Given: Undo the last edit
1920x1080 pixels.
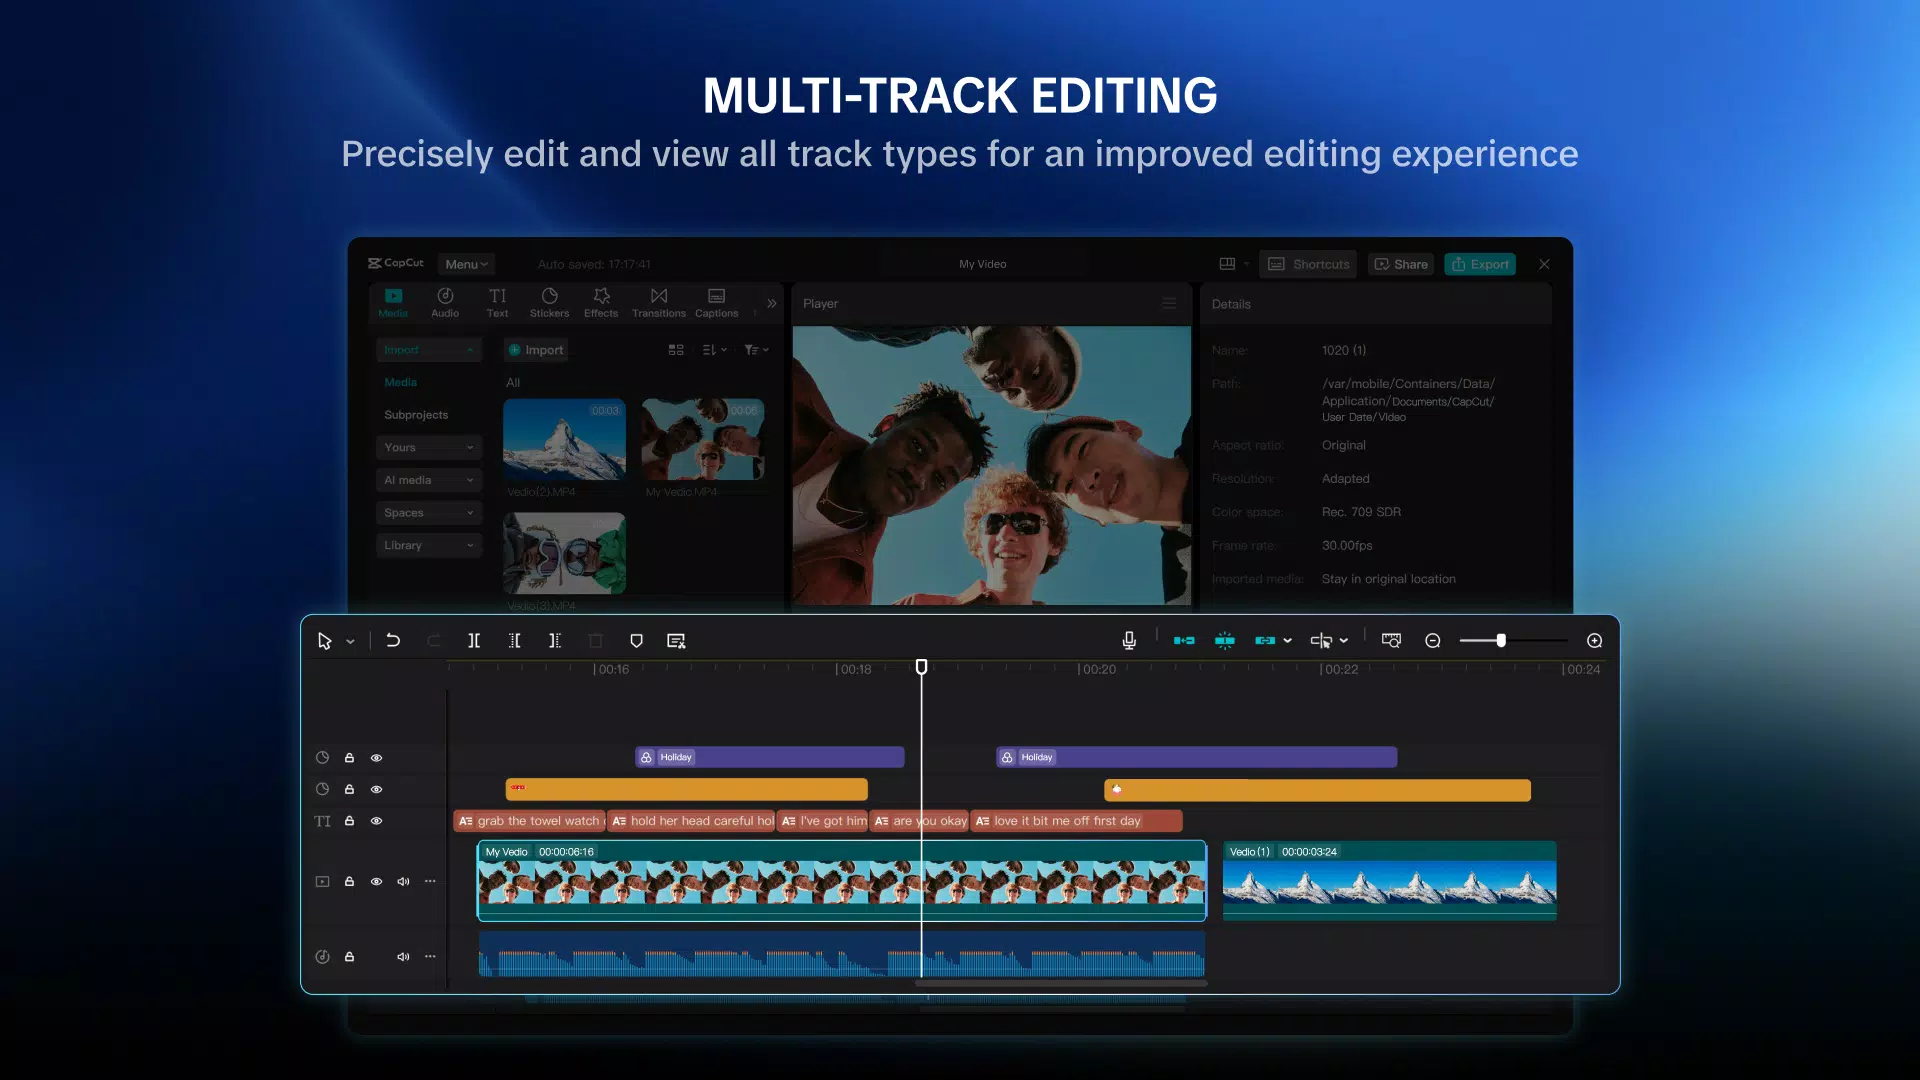Looking at the screenshot, I should click(x=393, y=641).
